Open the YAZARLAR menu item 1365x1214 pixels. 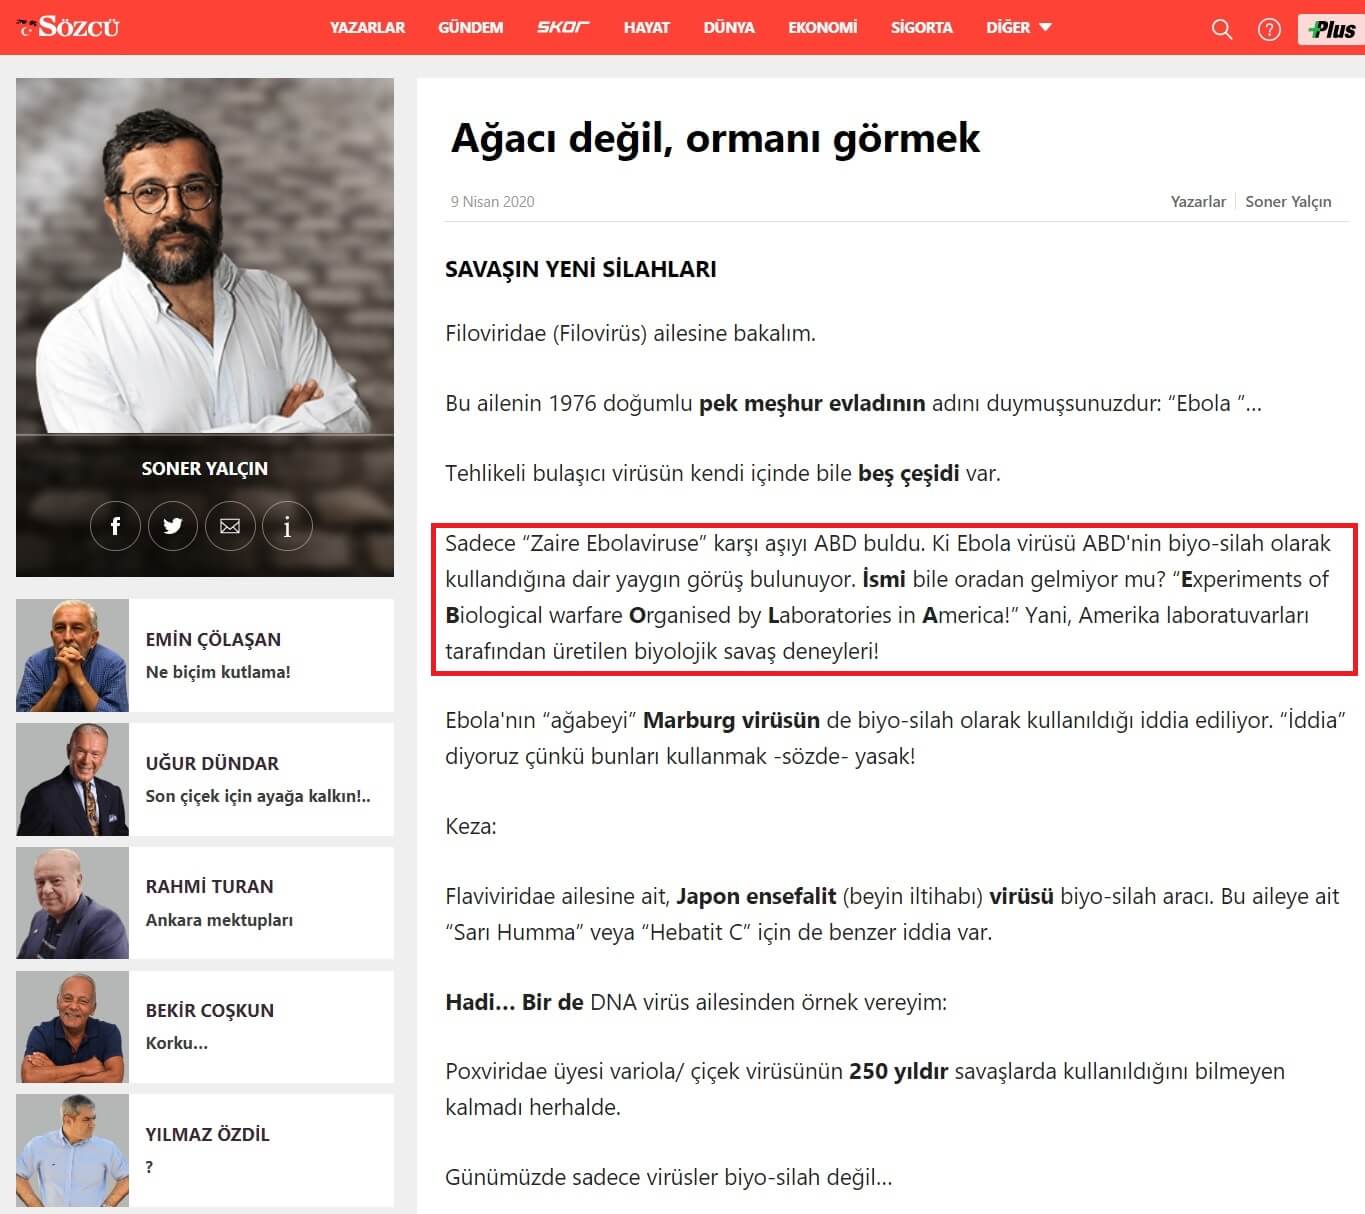367,28
